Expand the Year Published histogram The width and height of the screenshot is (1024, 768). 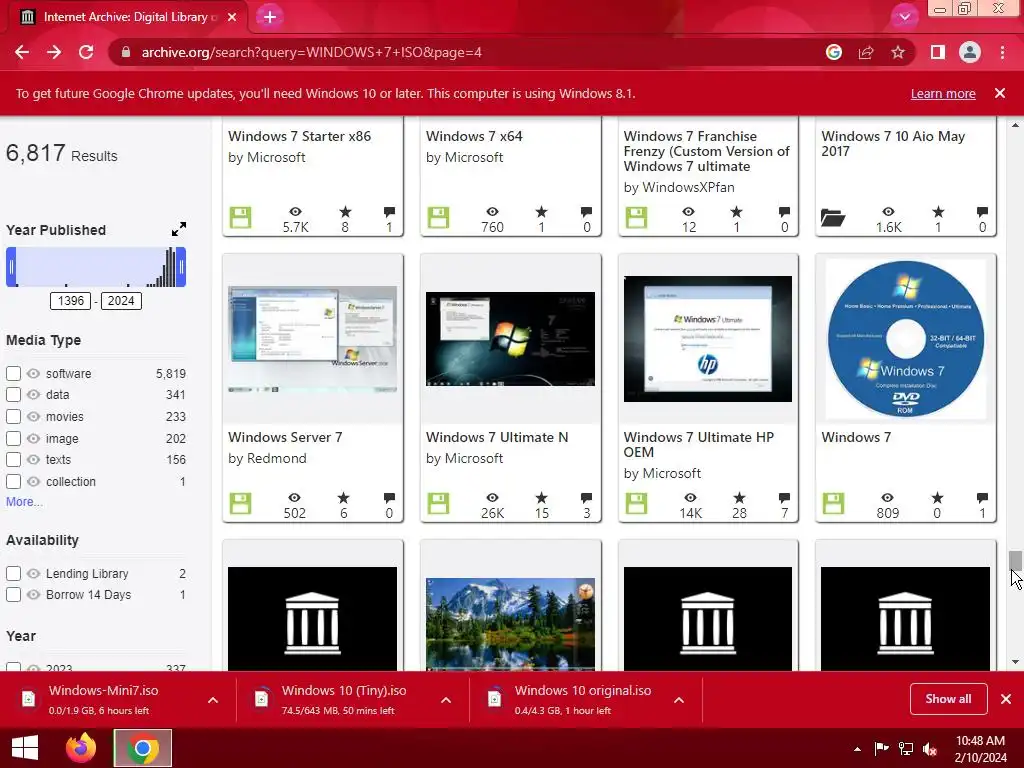pos(179,229)
